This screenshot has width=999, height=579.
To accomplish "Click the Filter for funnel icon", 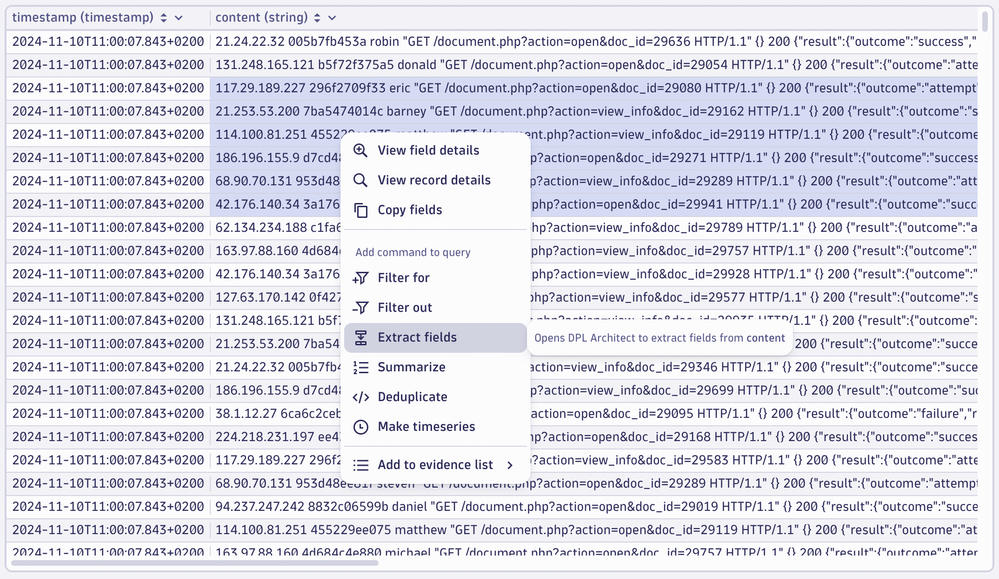I will [361, 278].
